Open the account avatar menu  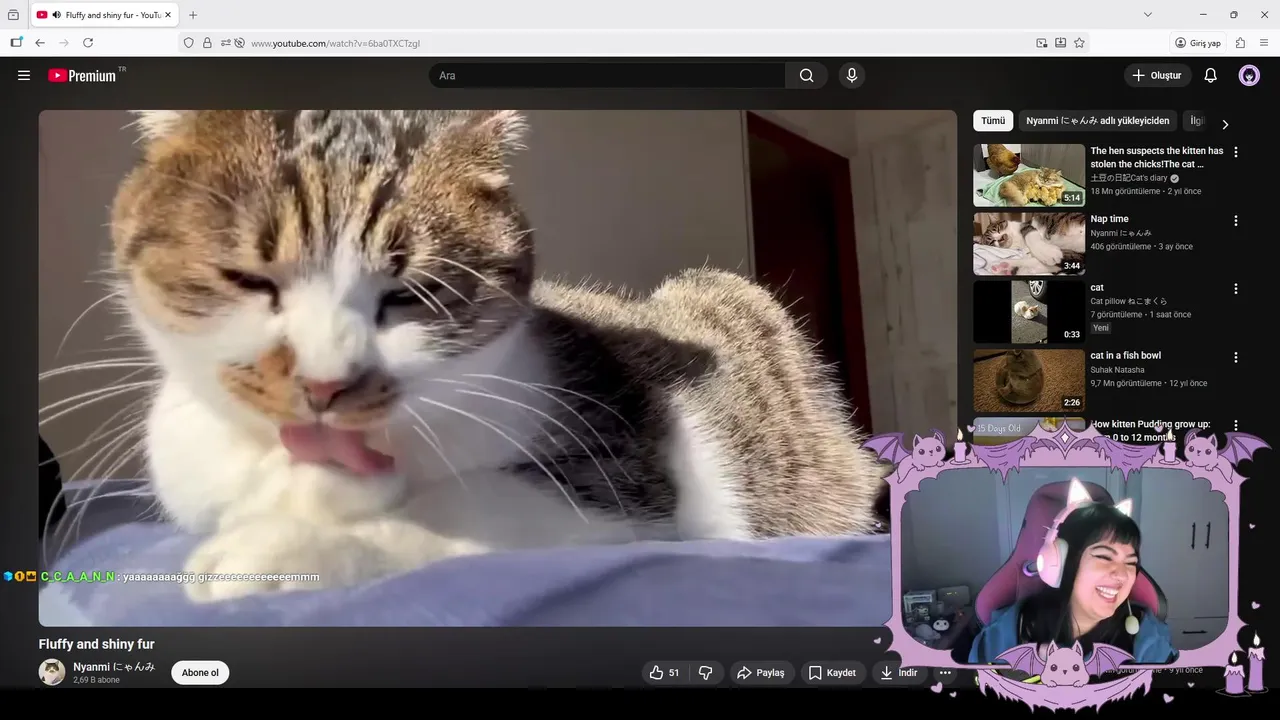(1249, 75)
